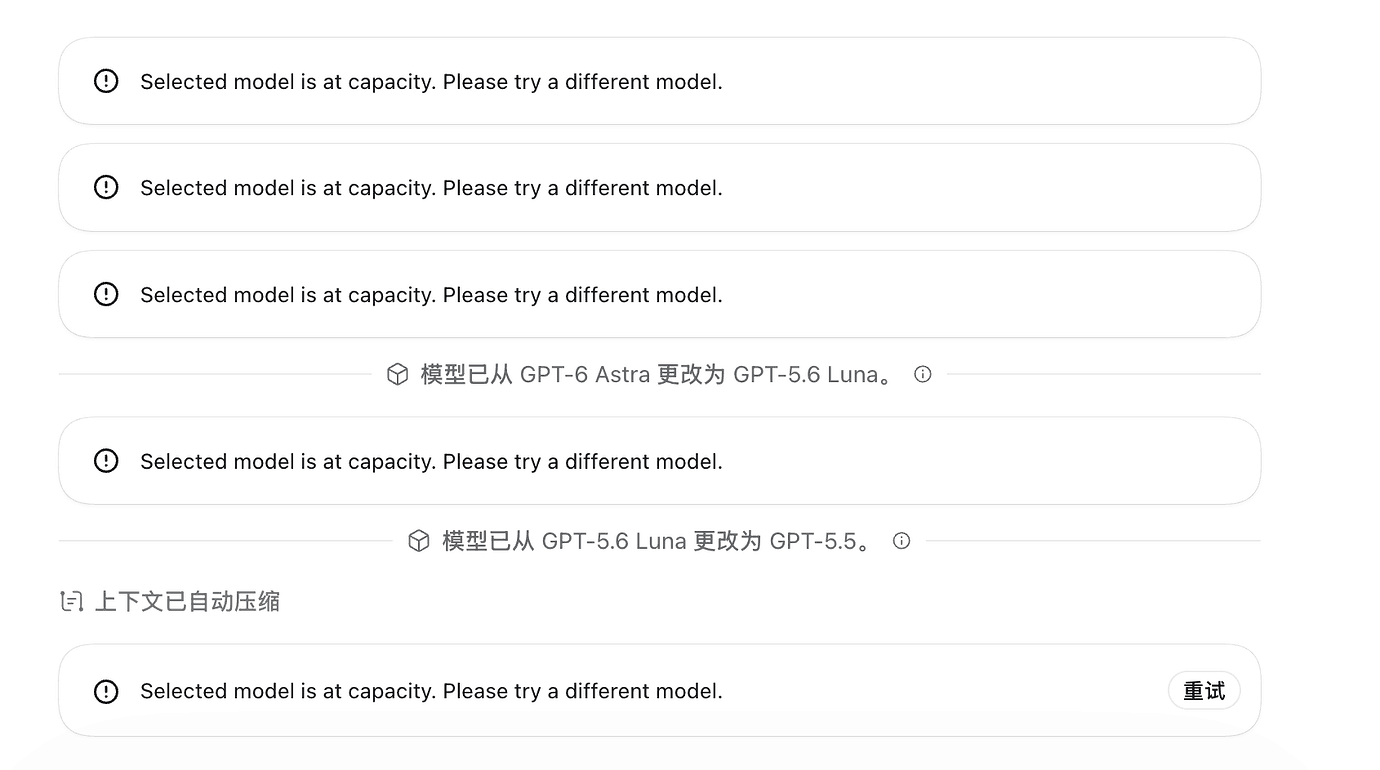This screenshot has width=1380, height=770.
Task: Click warning icon in the card containing 重试
Action: [x=106, y=691]
